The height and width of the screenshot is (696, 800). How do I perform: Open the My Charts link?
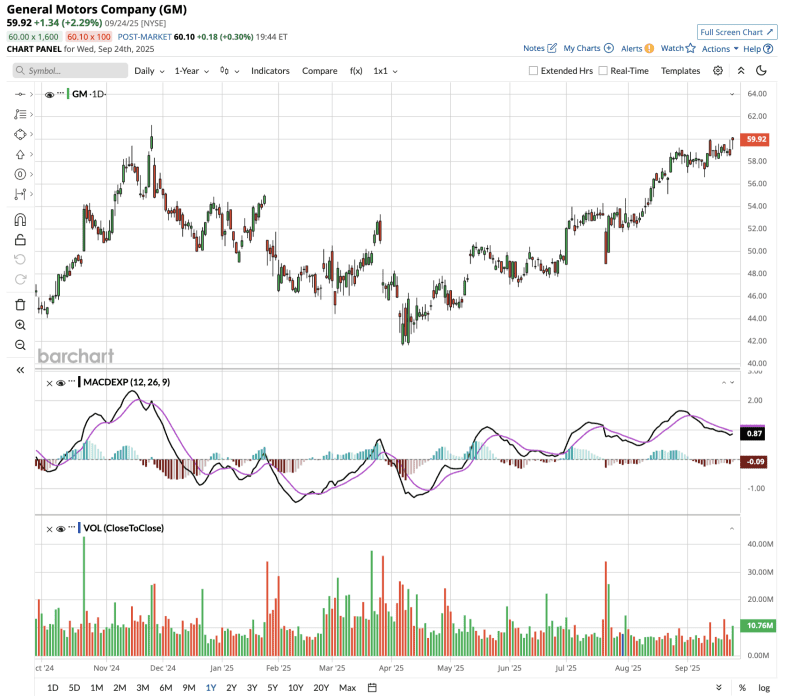point(588,48)
